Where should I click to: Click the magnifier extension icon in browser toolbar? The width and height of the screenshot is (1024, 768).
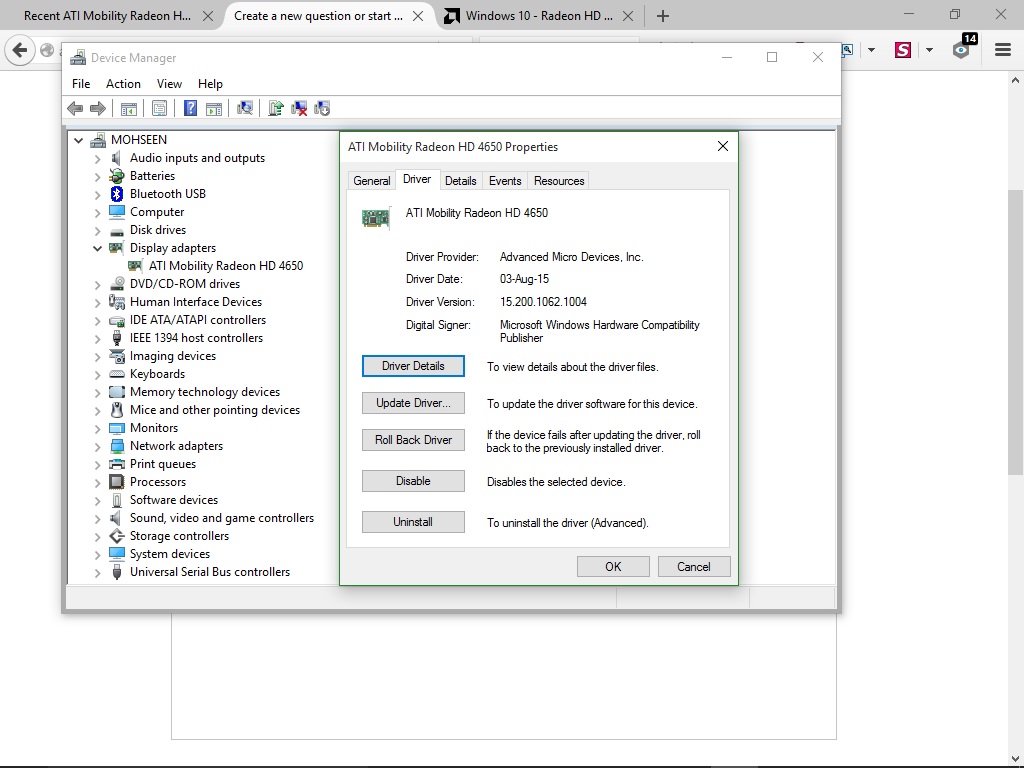pyautogui.click(x=847, y=50)
